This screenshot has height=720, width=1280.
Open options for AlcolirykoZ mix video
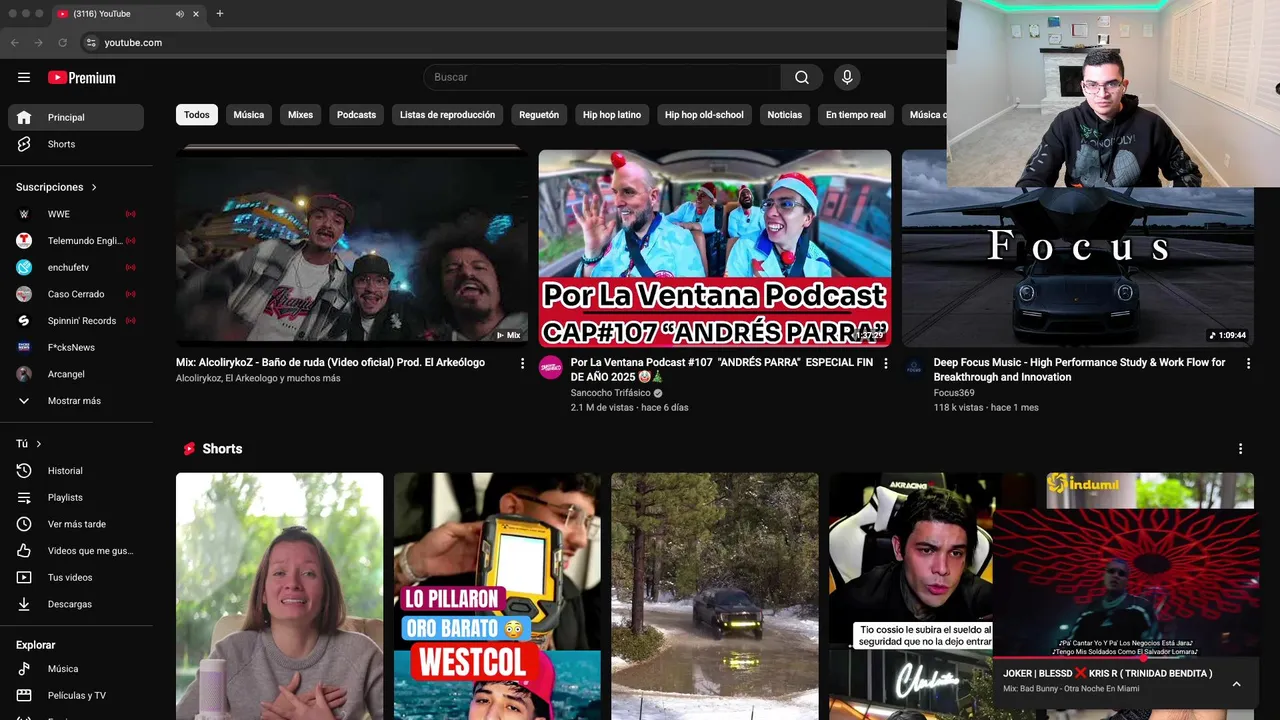522,364
